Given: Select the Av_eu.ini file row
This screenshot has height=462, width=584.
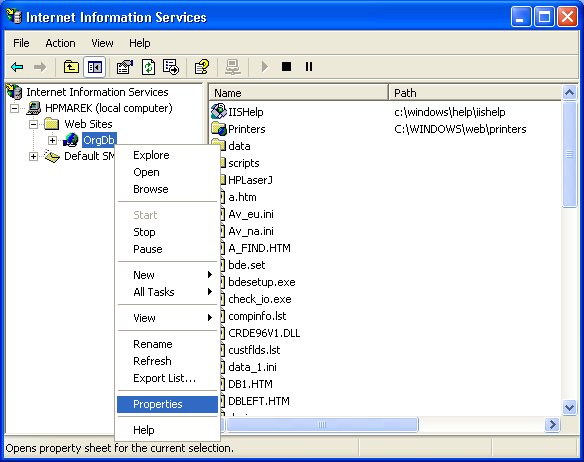Looking at the screenshot, I should 251,214.
